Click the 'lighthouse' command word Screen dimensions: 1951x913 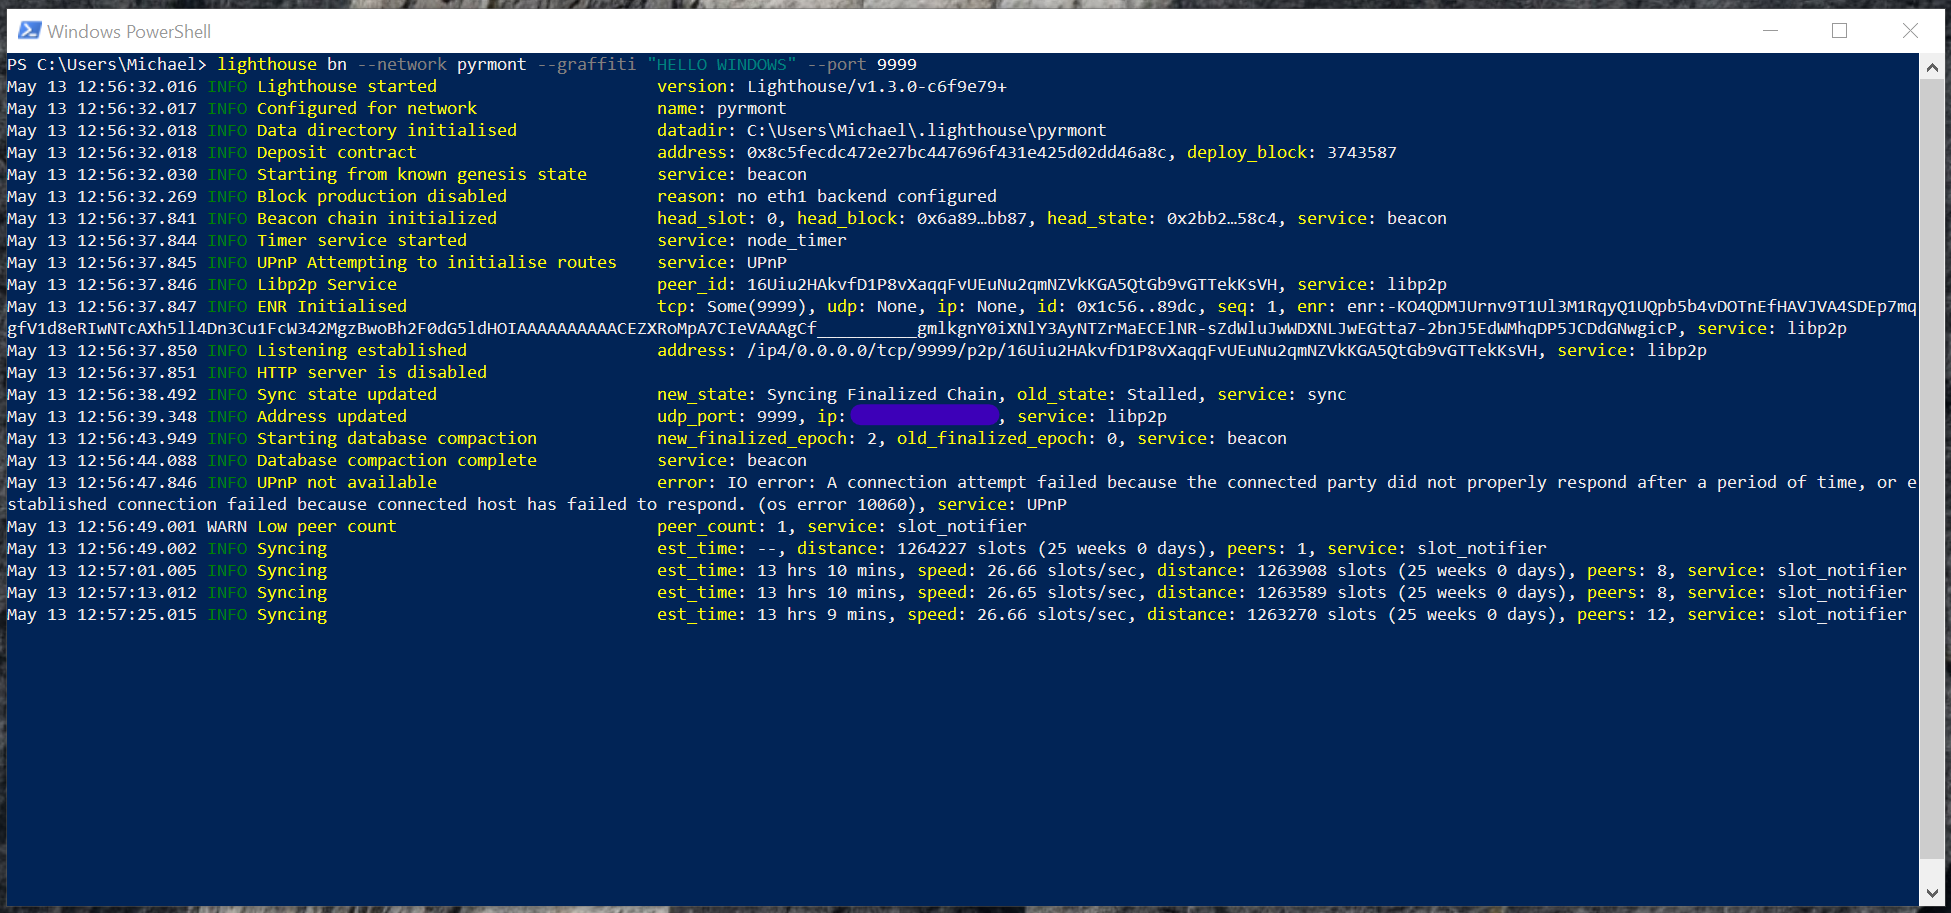tap(267, 64)
